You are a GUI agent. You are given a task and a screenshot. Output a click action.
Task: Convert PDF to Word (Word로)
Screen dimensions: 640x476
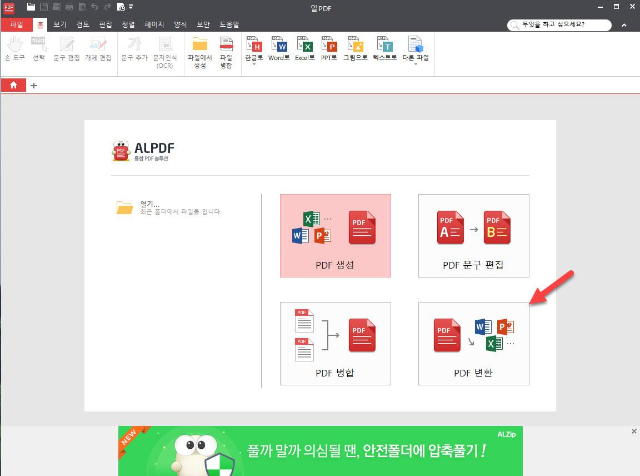[279, 49]
